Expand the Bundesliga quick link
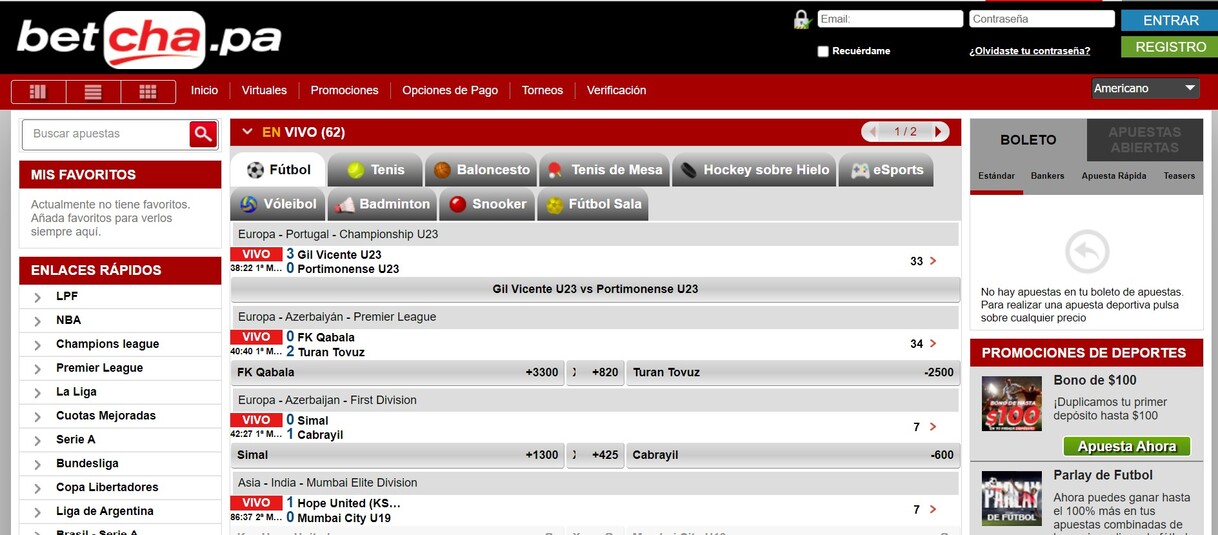1218x535 pixels. click(x=38, y=465)
